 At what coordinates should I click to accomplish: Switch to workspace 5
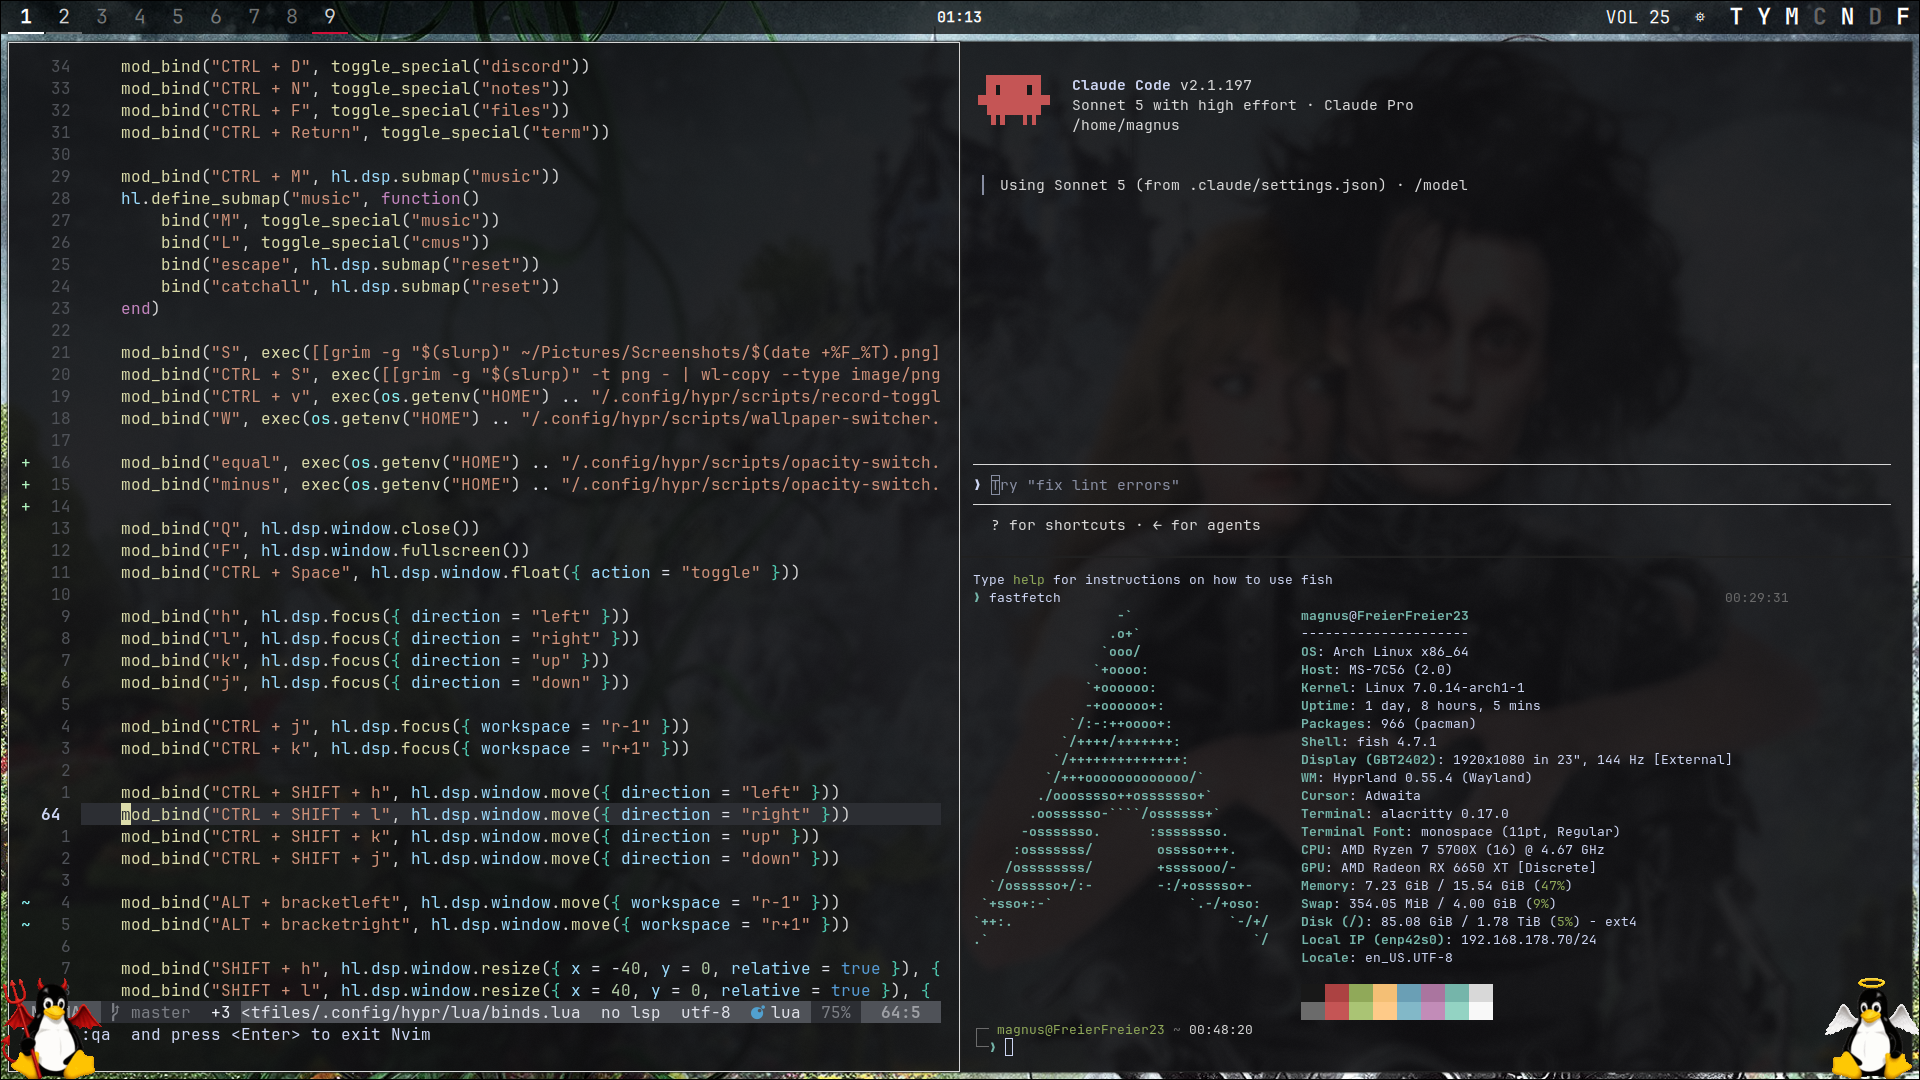(x=178, y=17)
